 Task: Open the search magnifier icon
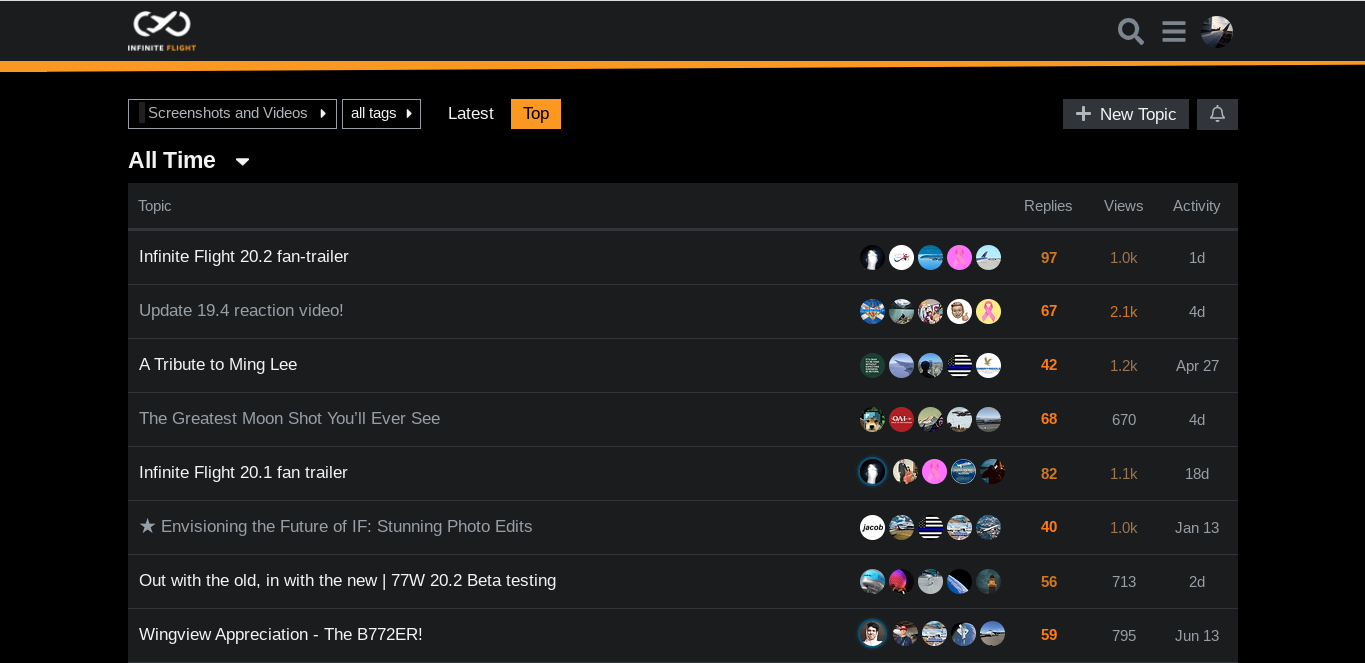pyautogui.click(x=1131, y=32)
